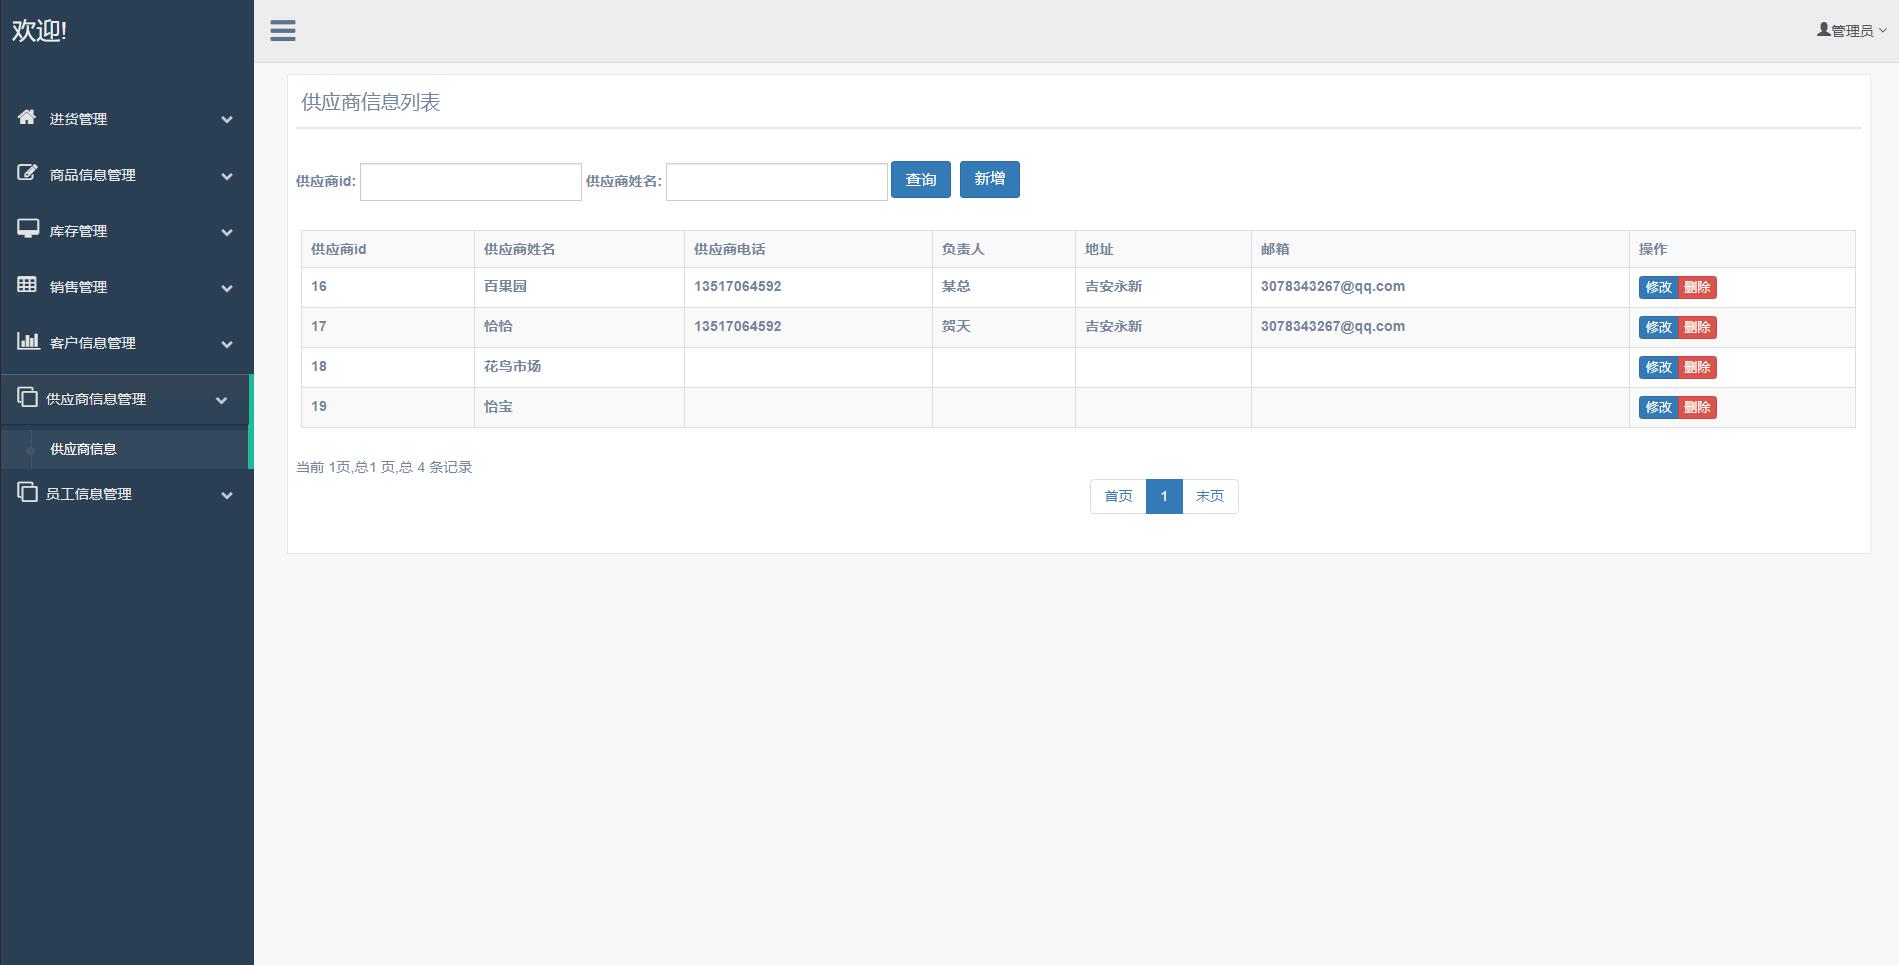The width and height of the screenshot is (1899, 965).
Task: Expand the 库存管理 chevron arrow
Action: (227, 232)
